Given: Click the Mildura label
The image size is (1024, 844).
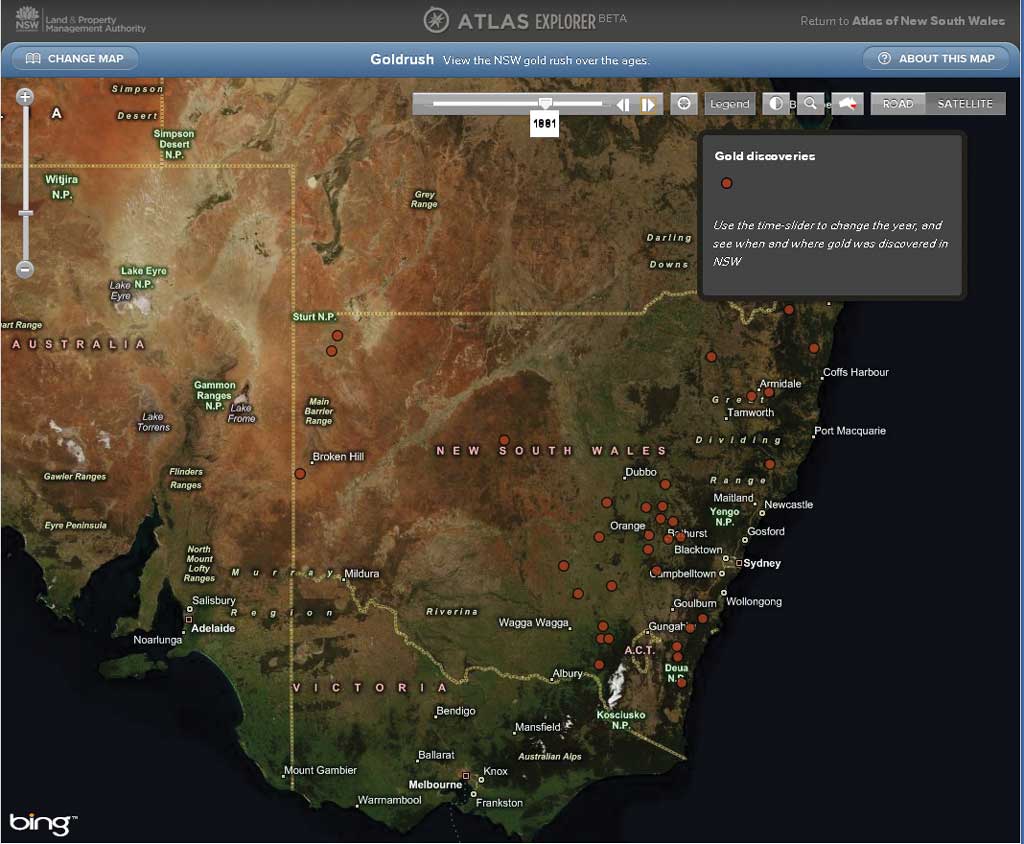Looking at the screenshot, I should 361,574.
